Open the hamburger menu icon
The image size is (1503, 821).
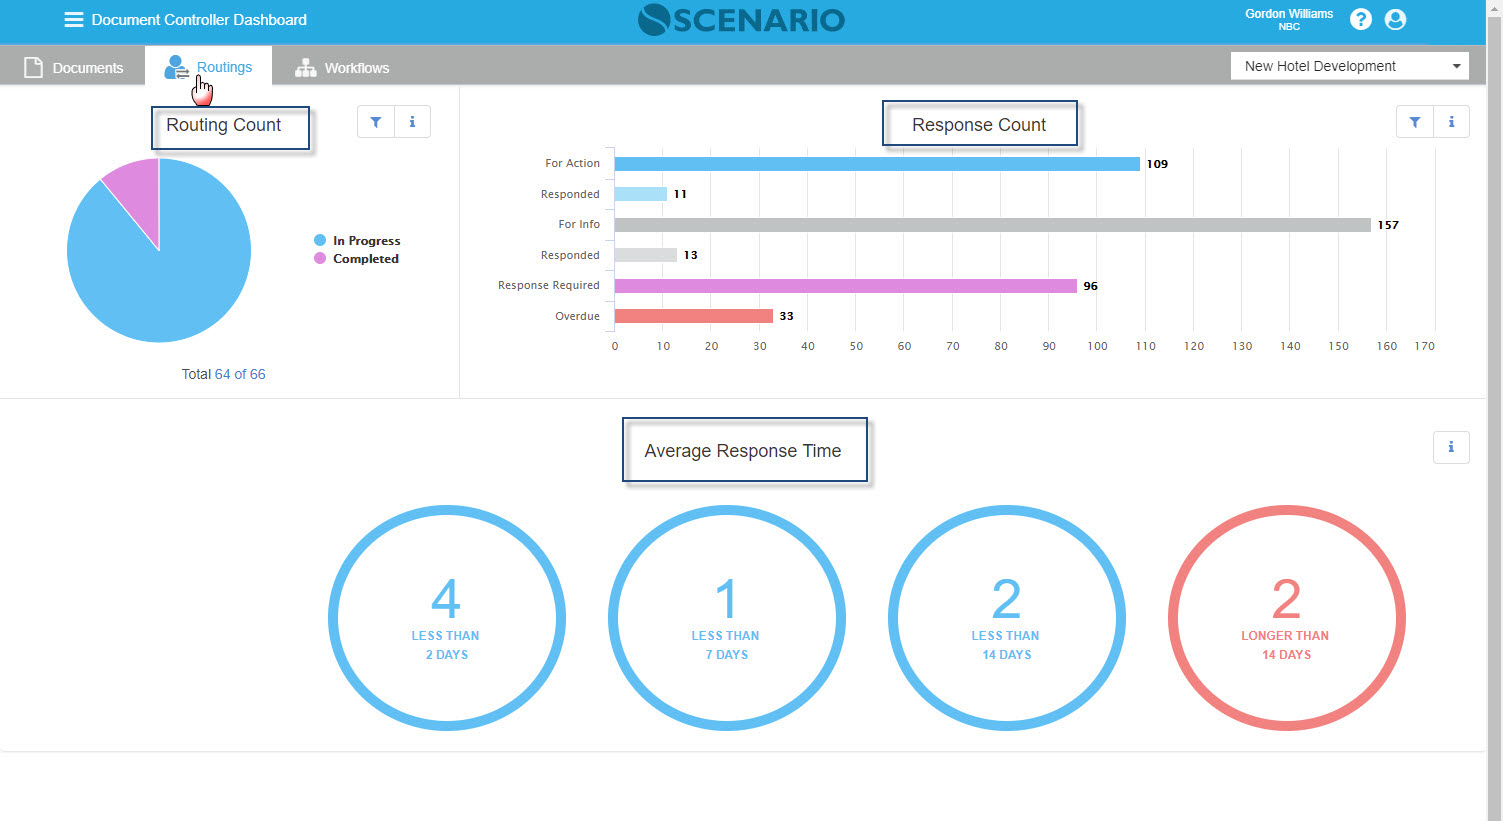pyautogui.click(x=73, y=20)
